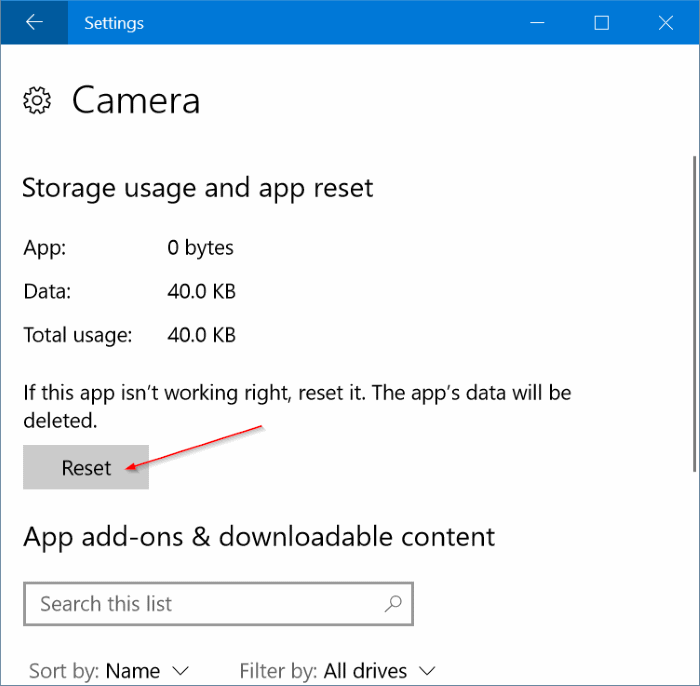Click the 'App:' label
Viewport: 700px width, 686px height.
45,248
